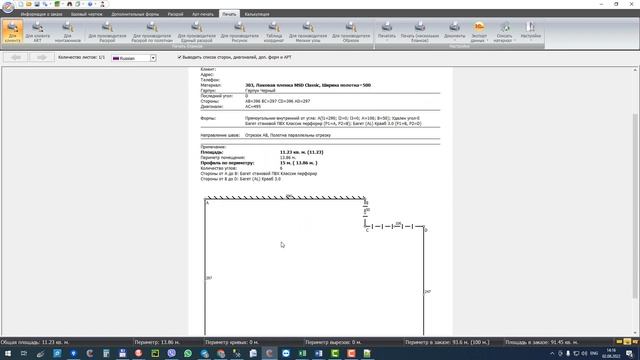
Task: Switch to "Информация о заказе" tab
Action: (x=42, y=14)
